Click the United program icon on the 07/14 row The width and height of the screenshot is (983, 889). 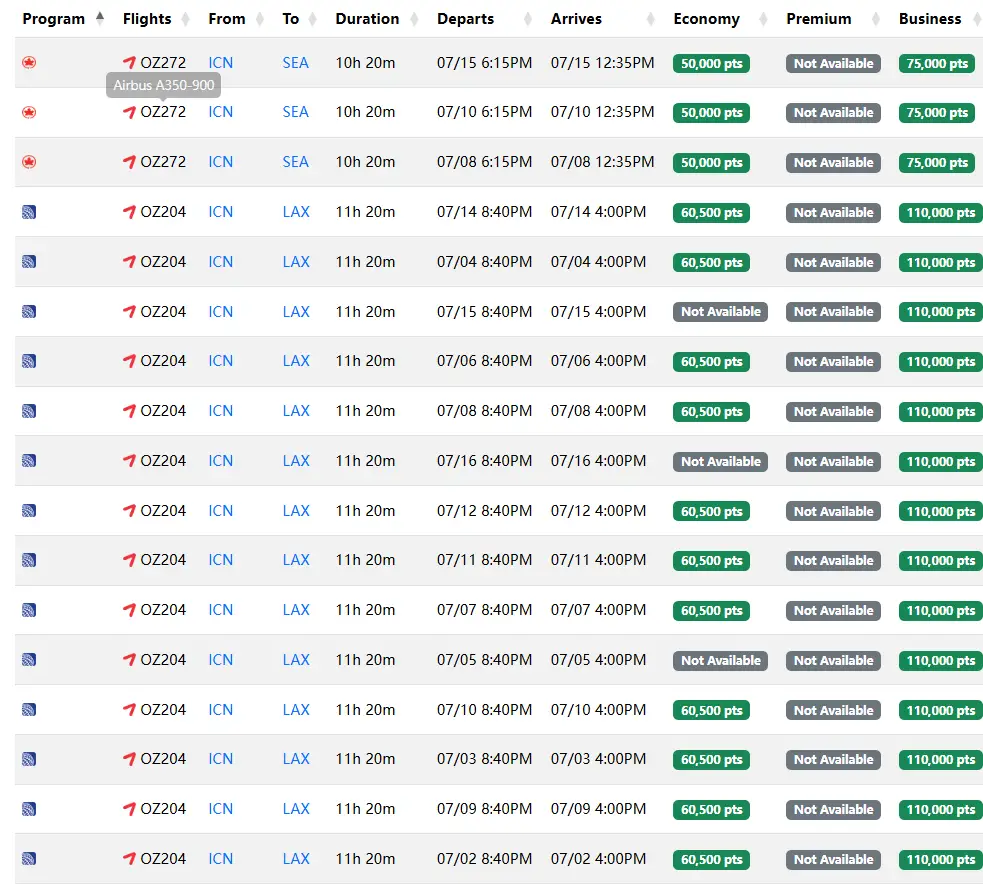pyautogui.click(x=29, y=212)
